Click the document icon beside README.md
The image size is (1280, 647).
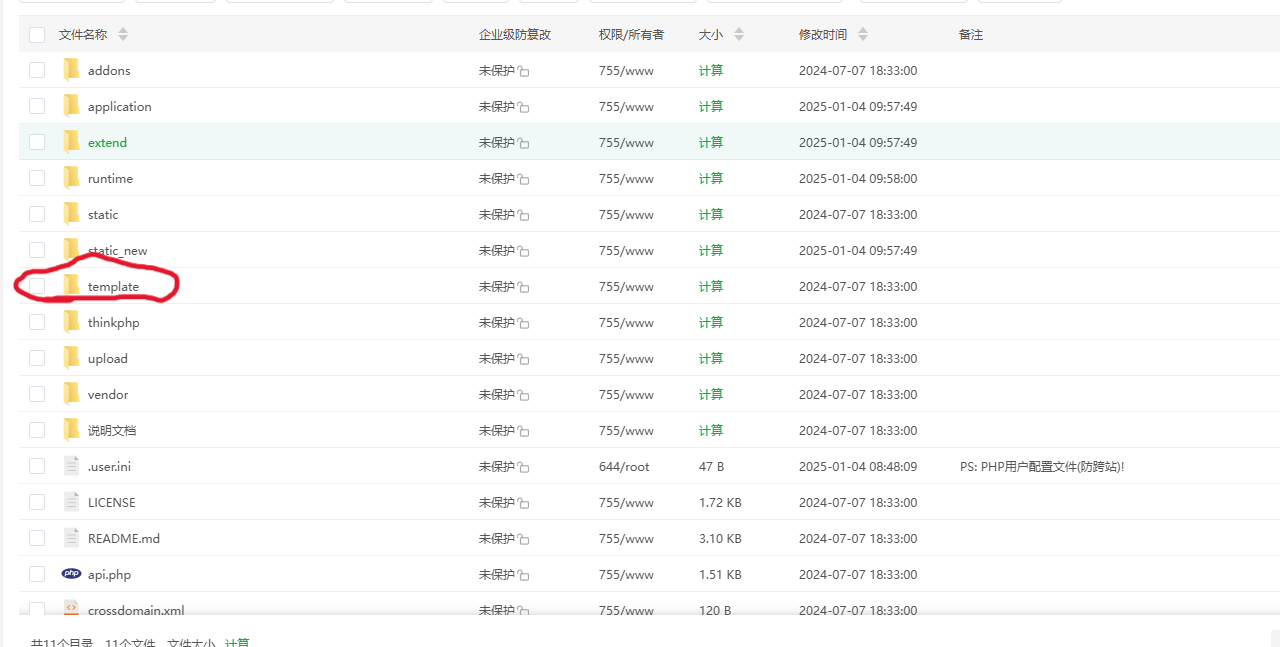point(71,537)
